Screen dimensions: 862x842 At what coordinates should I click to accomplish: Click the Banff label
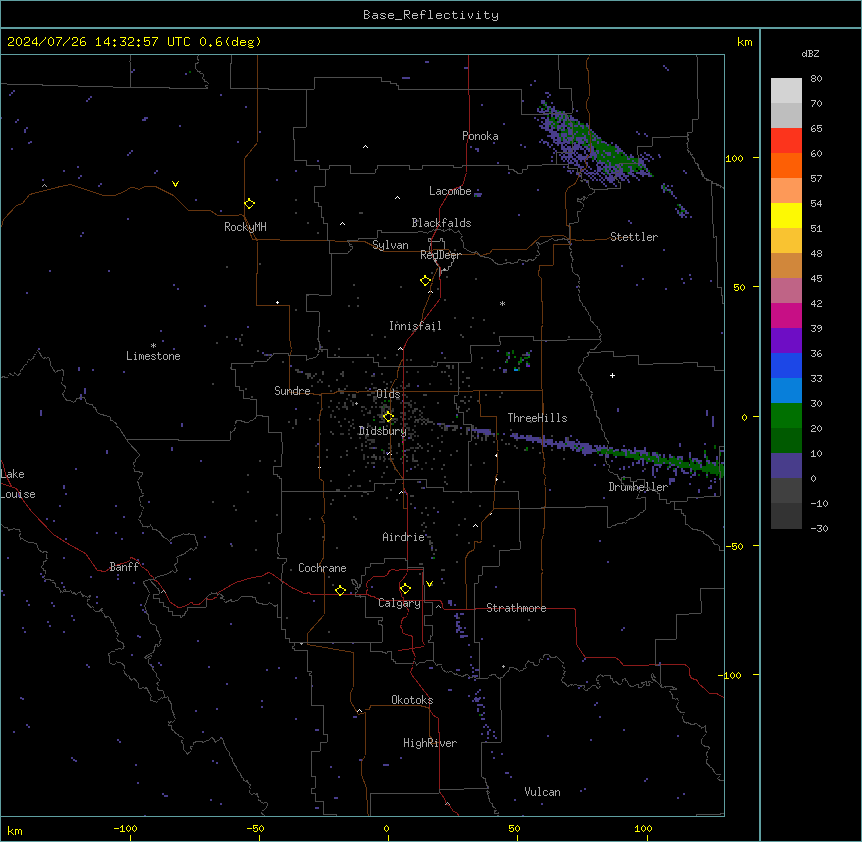[124, 567]
